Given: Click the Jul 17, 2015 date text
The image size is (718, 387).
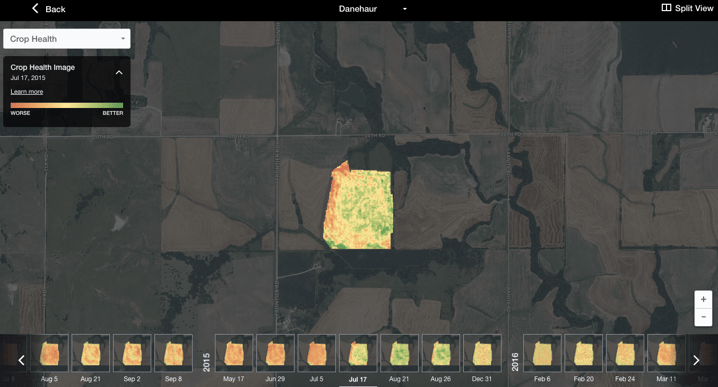Looking at the screenshot, I should (28, 78).
